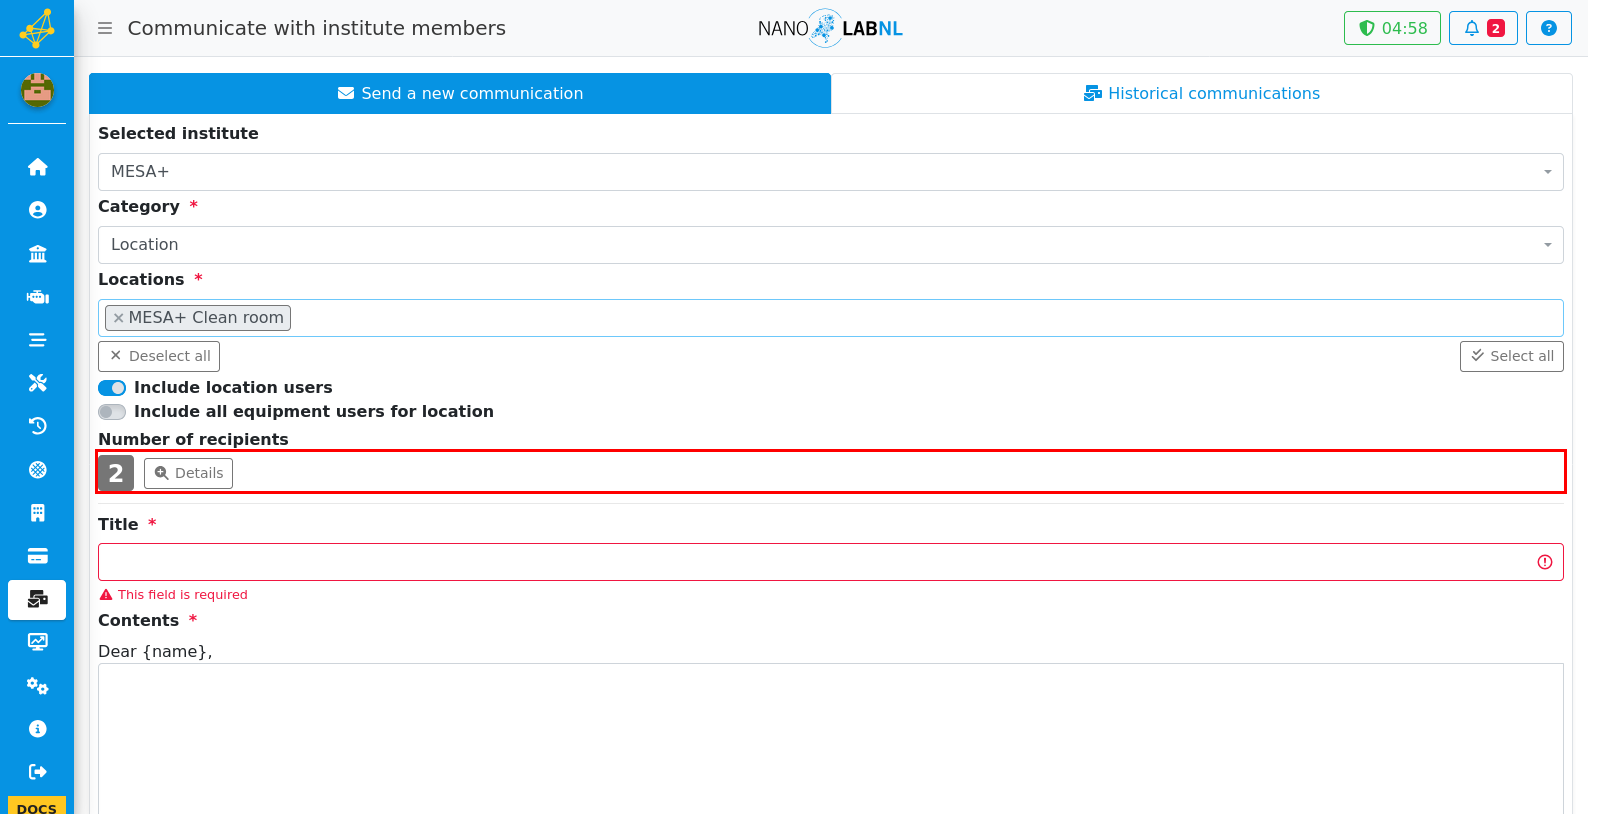Viewport: 1600px width, 814px height.
Task: Remove MESA+ Clean room tag
Action: pyautogui.click(x=118, y=318)
